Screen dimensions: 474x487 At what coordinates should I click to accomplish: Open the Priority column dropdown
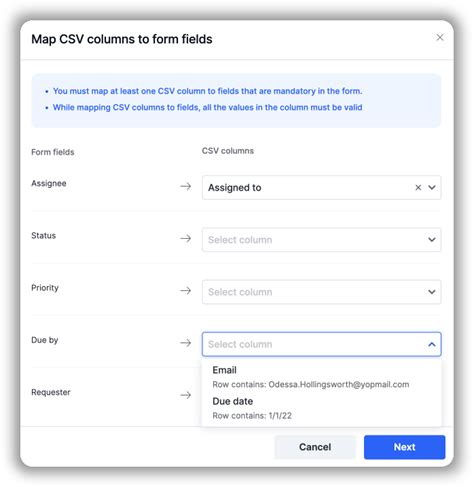point(321,292)
